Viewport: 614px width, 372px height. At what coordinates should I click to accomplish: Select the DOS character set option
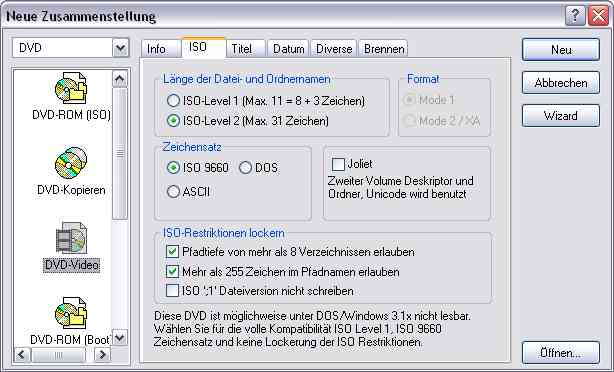pos(245,168)
